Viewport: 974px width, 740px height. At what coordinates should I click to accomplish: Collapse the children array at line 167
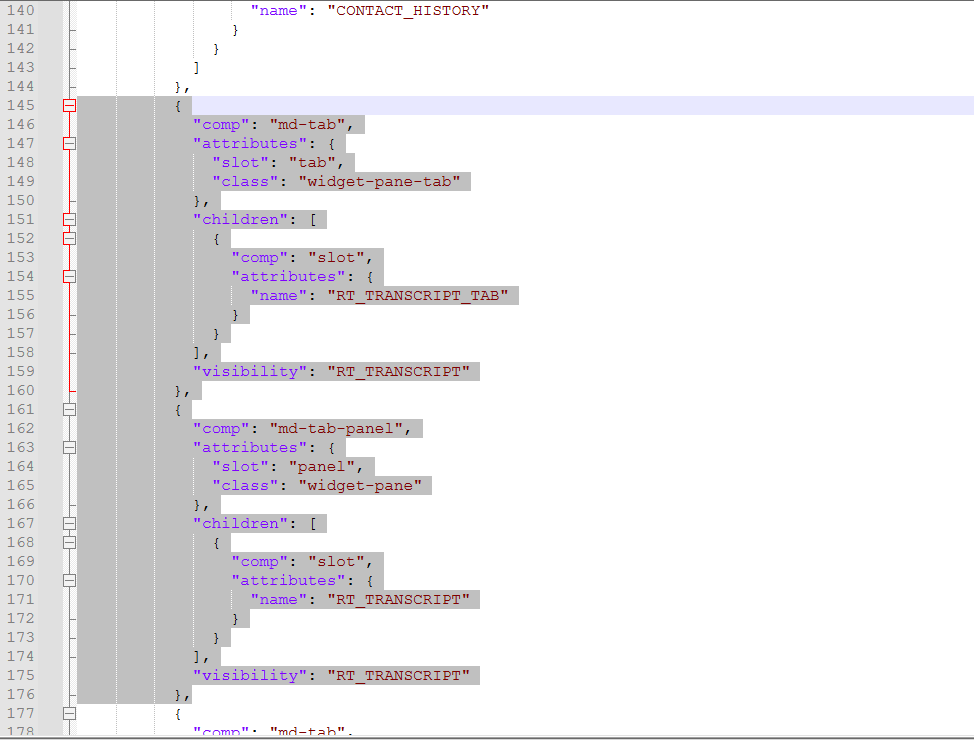[x=69, y=523]
